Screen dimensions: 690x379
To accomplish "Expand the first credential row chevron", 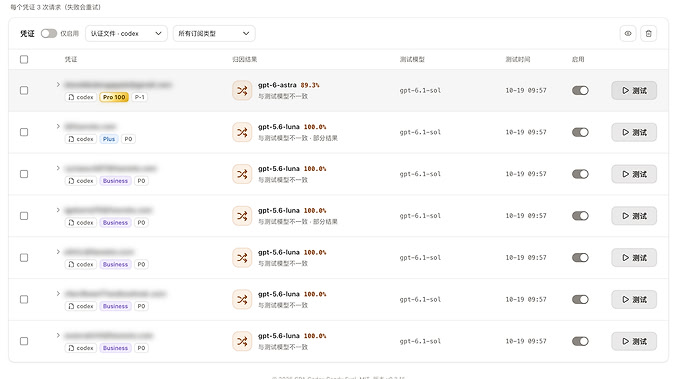I will (x=58, y=85).
